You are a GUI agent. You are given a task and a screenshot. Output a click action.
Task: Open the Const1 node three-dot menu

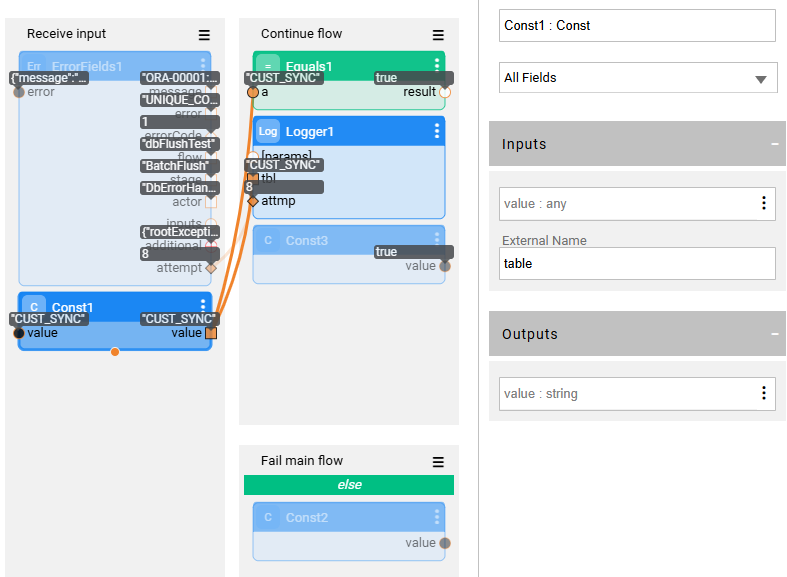203,306
